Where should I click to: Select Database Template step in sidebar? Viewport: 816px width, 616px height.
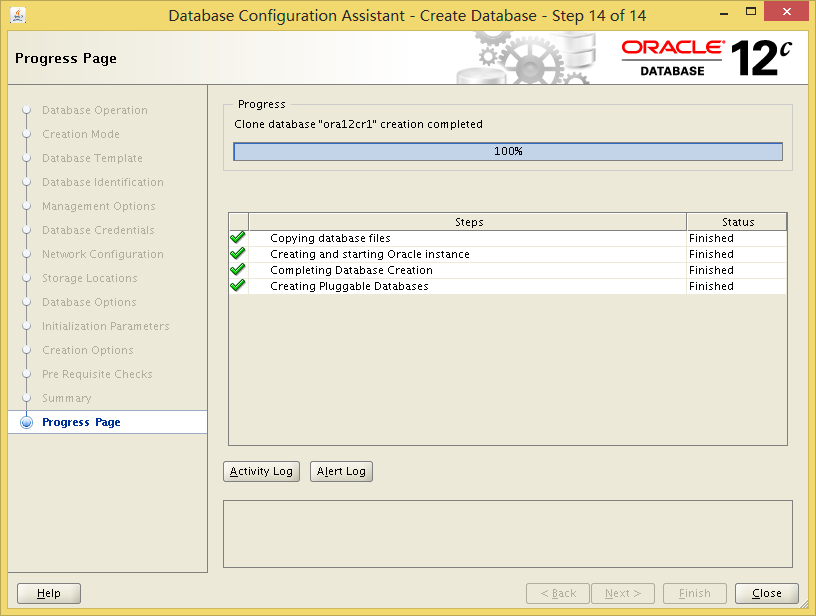coord(92,158)
